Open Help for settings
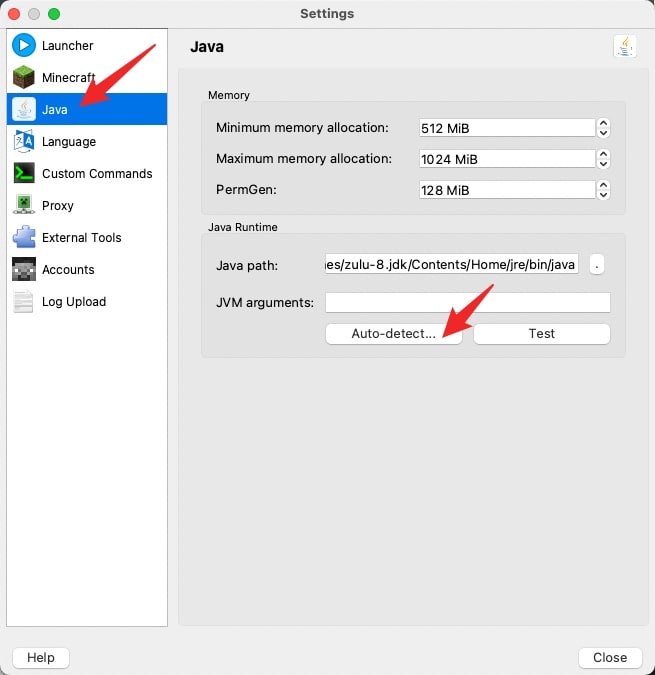This screenshot has height=675, width=655. pos(41,657)
